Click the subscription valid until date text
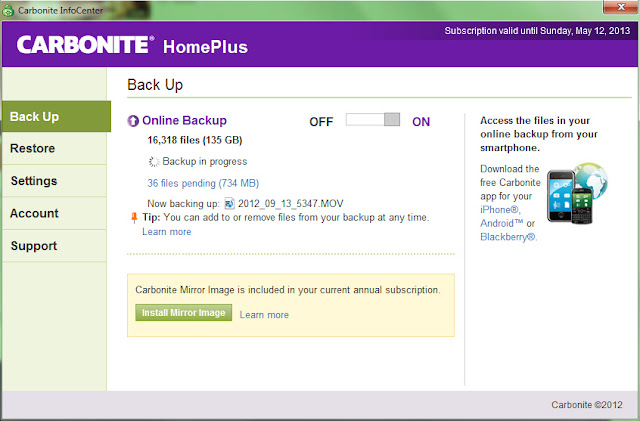 pyautogui.click(x=537, y=31)
